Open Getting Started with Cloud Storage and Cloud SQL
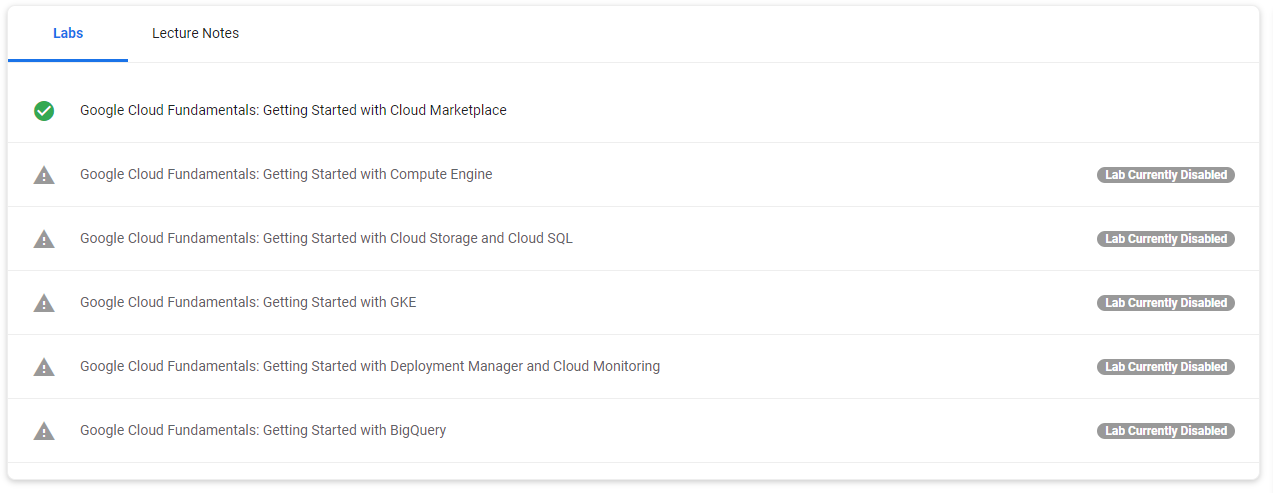The height and width of the screenshot is (493, 1273). (x=326, y=238)
